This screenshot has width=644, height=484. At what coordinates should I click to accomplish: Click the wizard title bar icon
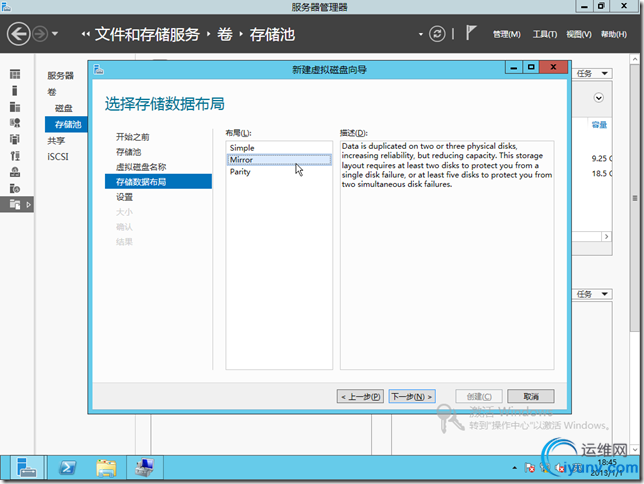tap(99, 69)
